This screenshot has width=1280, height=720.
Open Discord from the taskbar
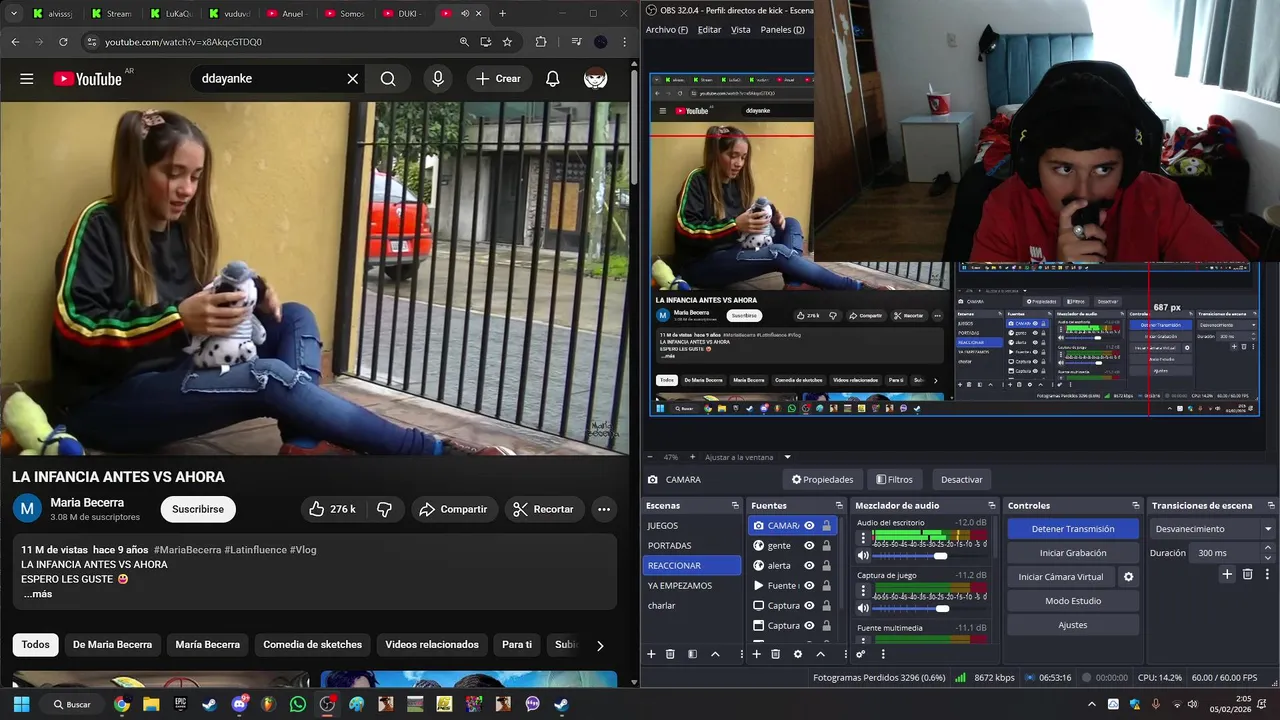tap(239, 704)
